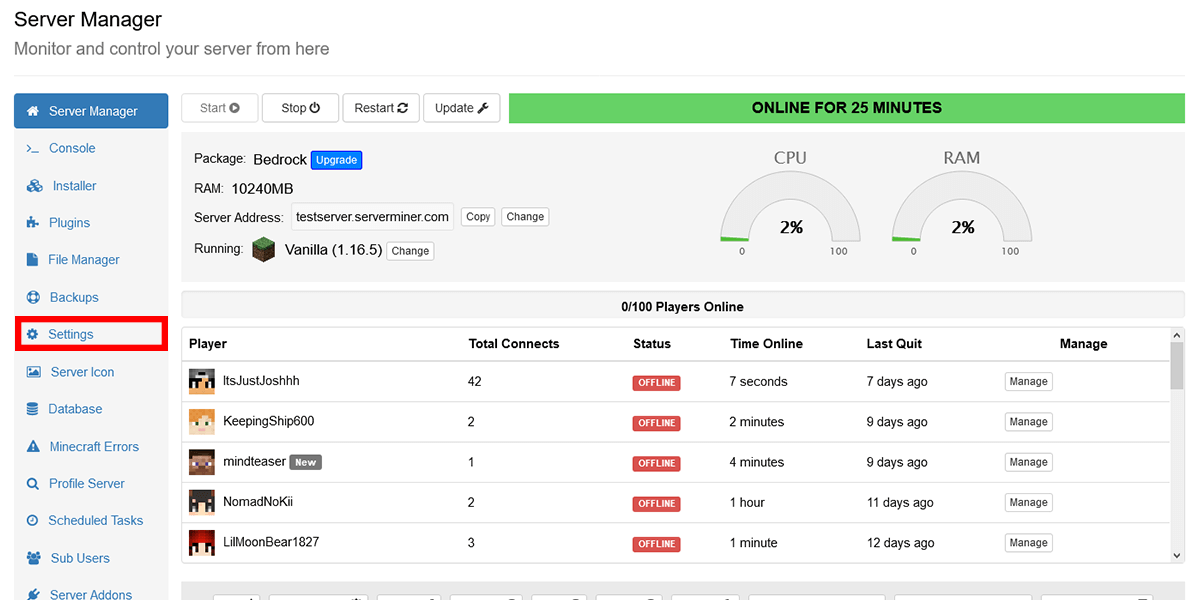Viewport: 1200px width, 600px height.
Task: Manage player mindteaser
Action: [x=1028, y=462]
